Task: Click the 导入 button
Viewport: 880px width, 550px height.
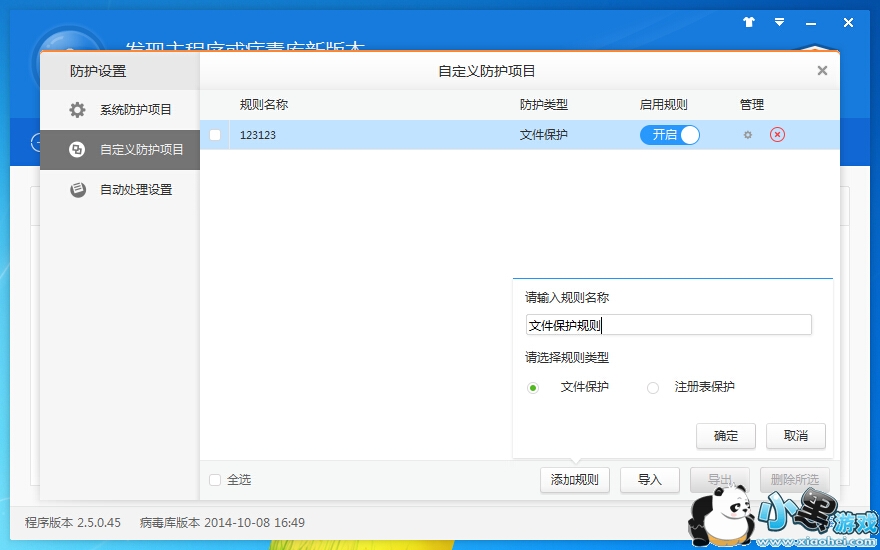Action: tap(650, 480)
